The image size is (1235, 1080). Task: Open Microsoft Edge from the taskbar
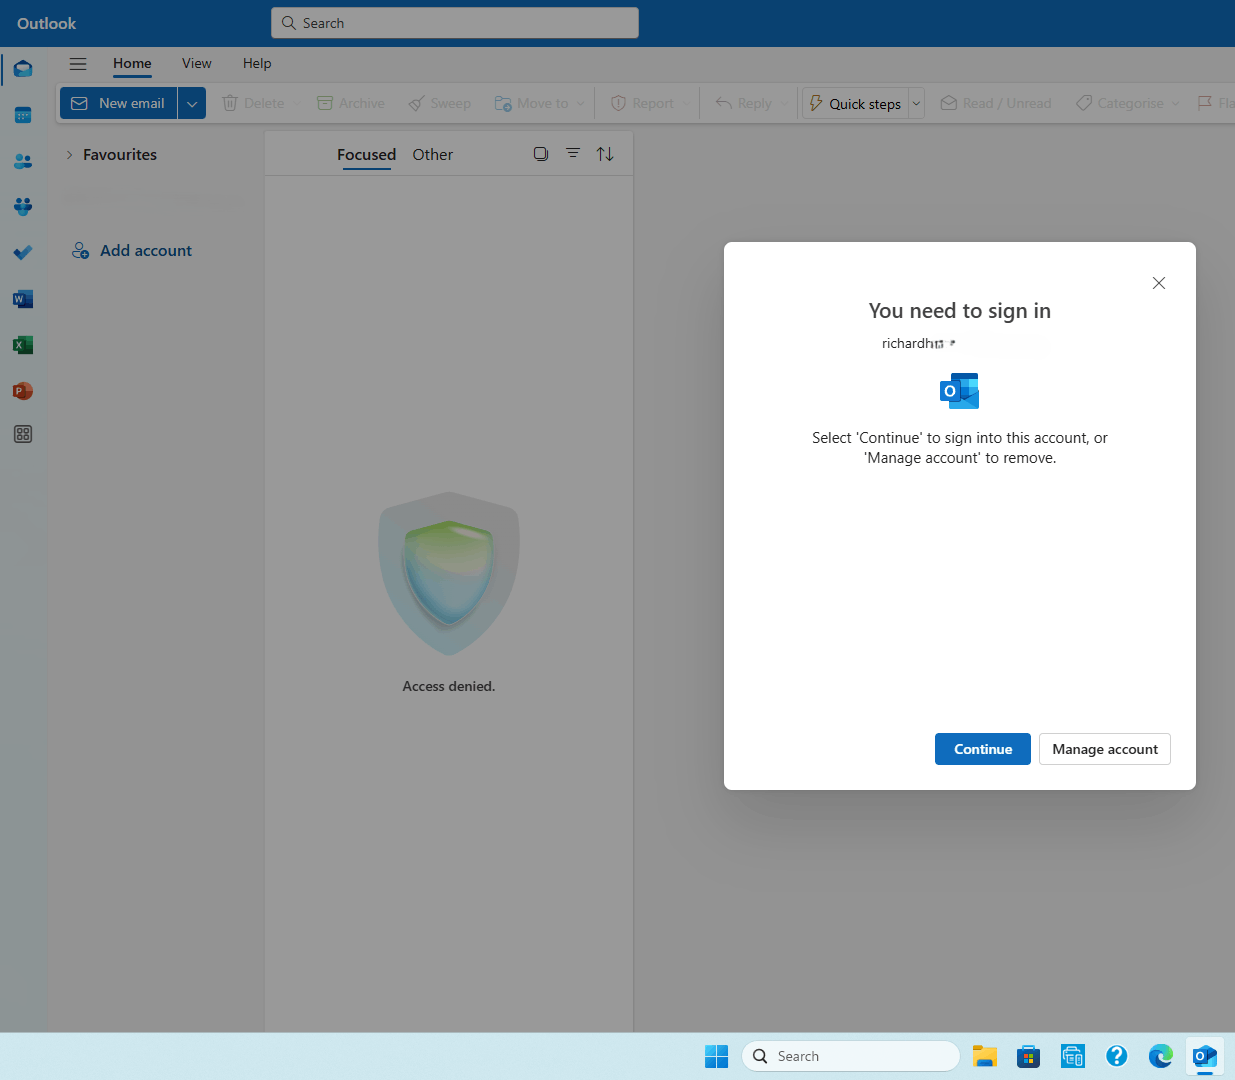pos(1160,1056)
